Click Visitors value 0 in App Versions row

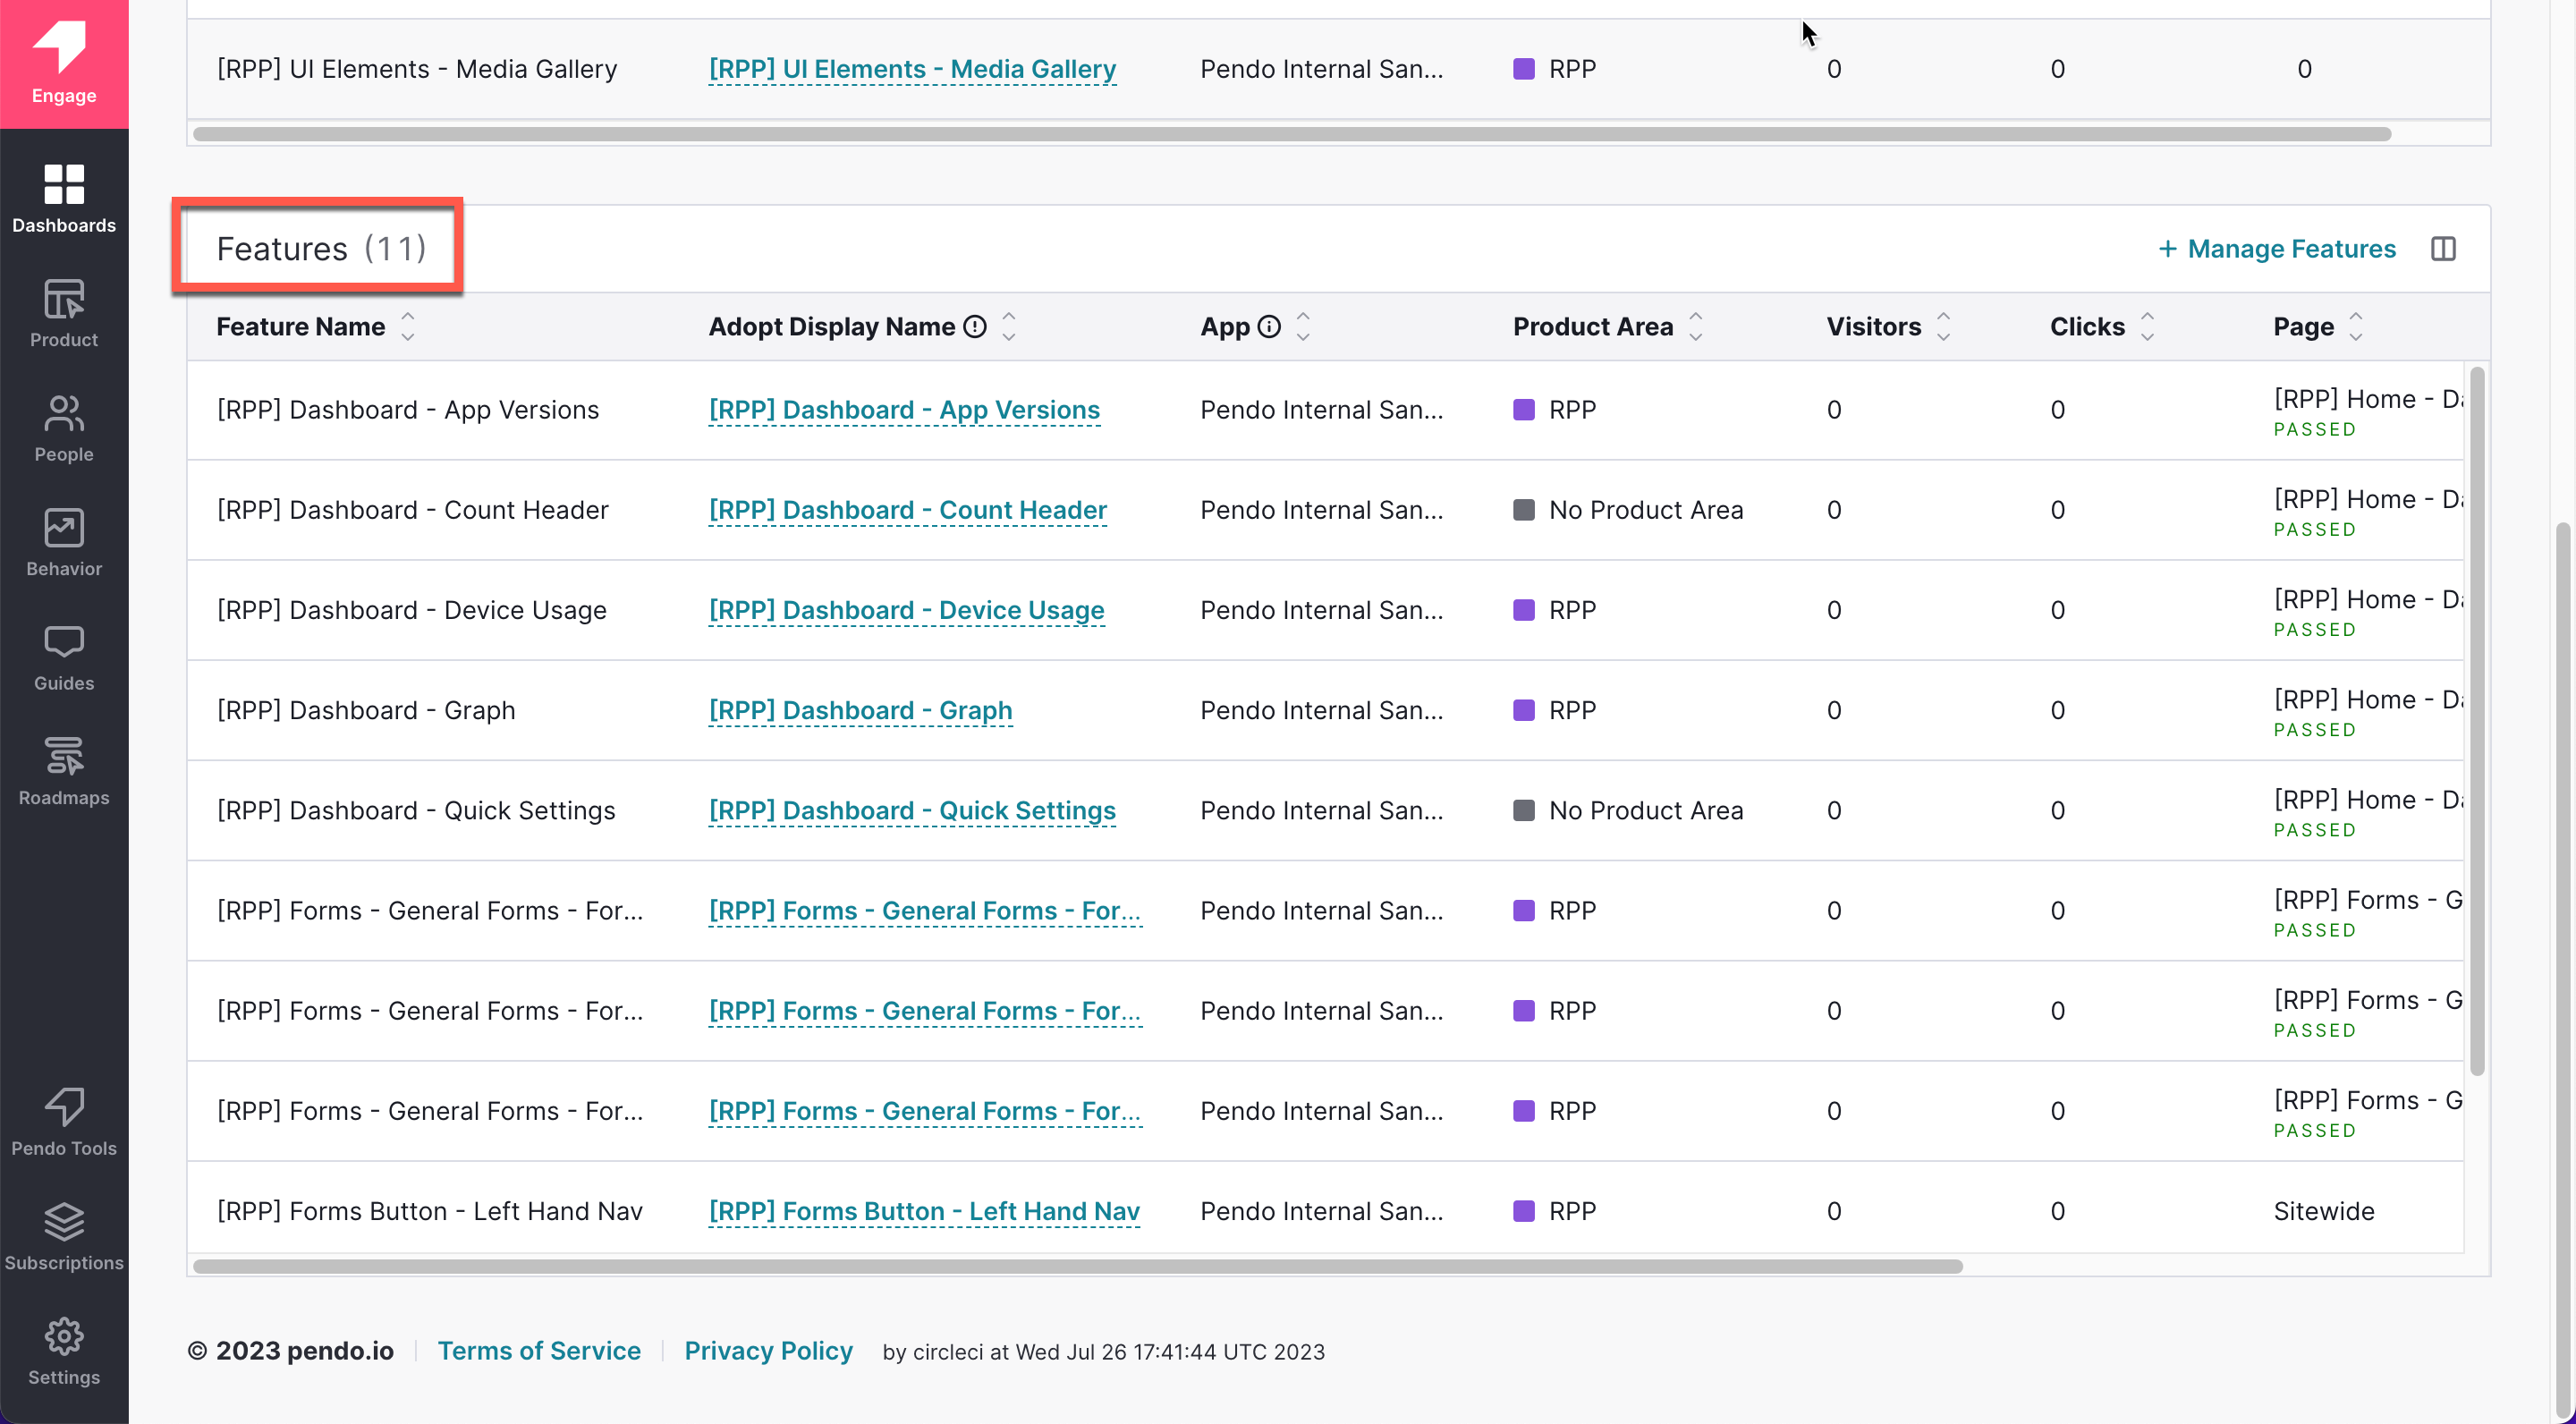point(1834,410)
